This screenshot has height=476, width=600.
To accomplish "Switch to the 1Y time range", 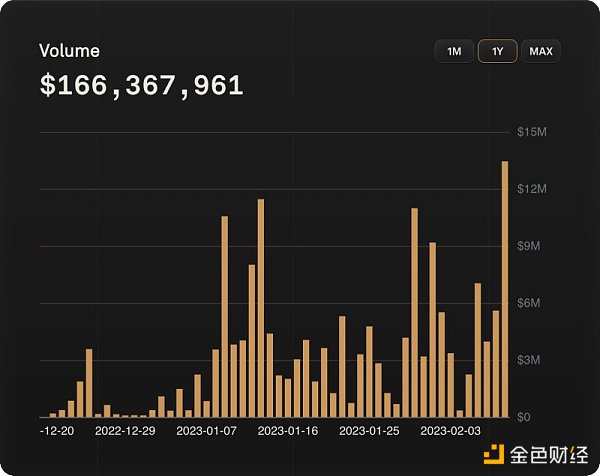I will point(497,51).
